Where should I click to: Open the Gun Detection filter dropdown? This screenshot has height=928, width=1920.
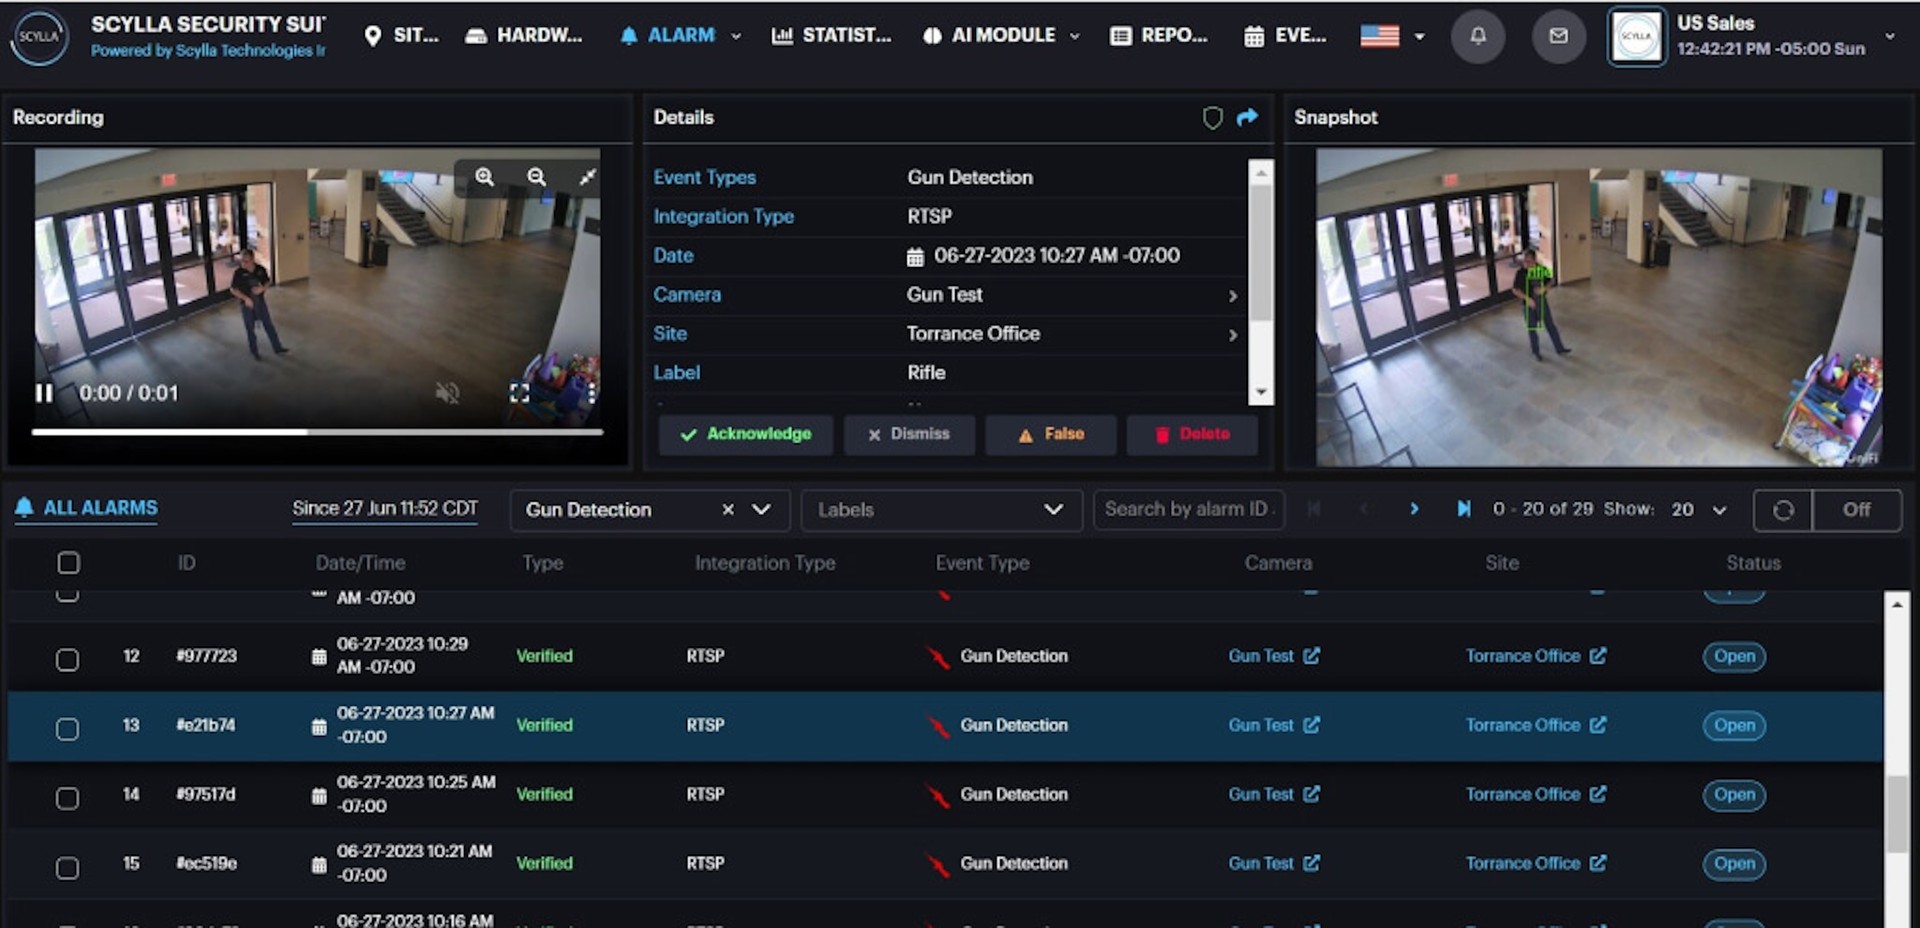coord(762,510)
